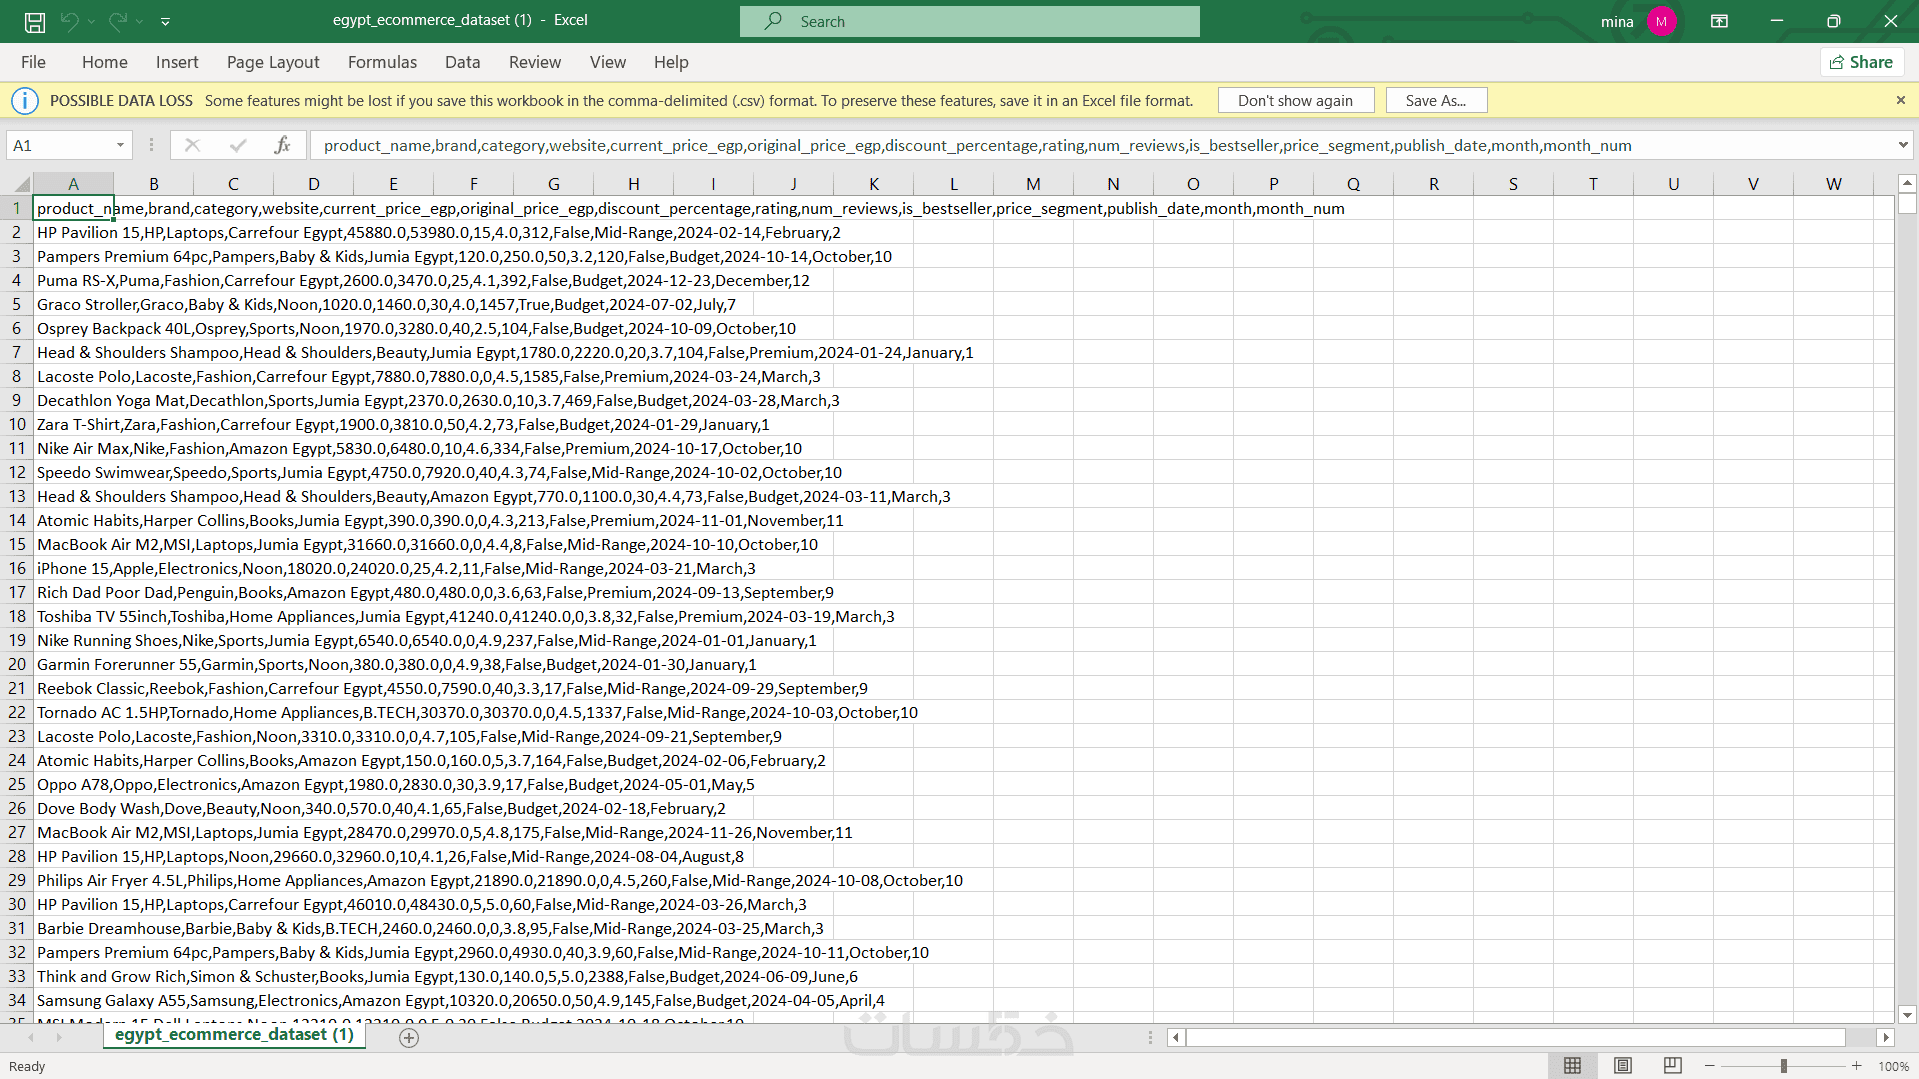Screen dimensions: 1919x1079
Task: Click the Search box in title bar
Action: [969, 21]
